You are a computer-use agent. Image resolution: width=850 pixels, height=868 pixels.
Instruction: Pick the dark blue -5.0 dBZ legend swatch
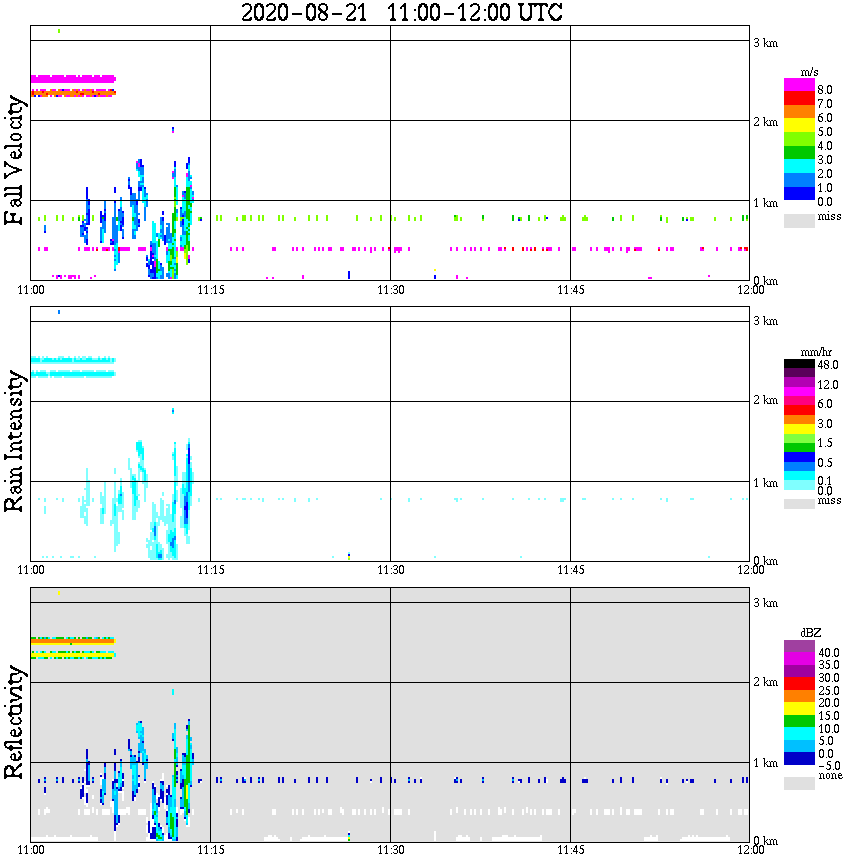point(799,758)
